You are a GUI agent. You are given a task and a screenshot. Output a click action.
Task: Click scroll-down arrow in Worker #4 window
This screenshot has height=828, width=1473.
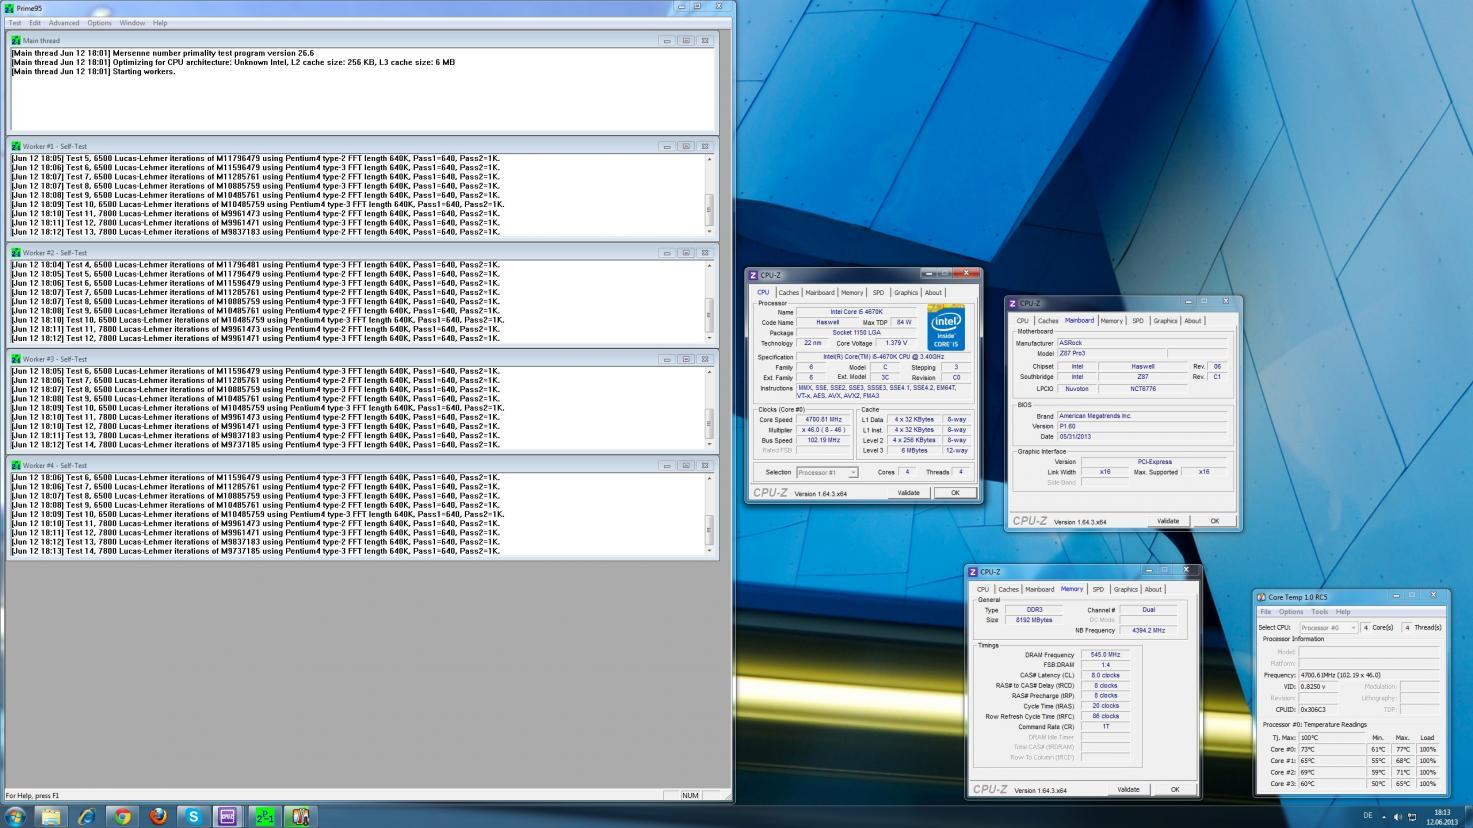pyautogui.click(x=710, y=551)
